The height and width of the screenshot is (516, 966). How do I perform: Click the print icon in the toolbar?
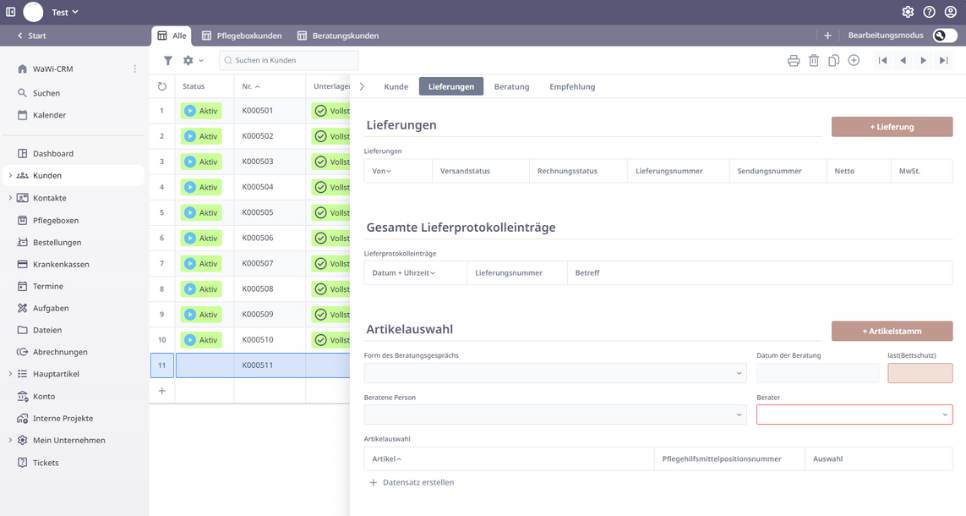793,61
